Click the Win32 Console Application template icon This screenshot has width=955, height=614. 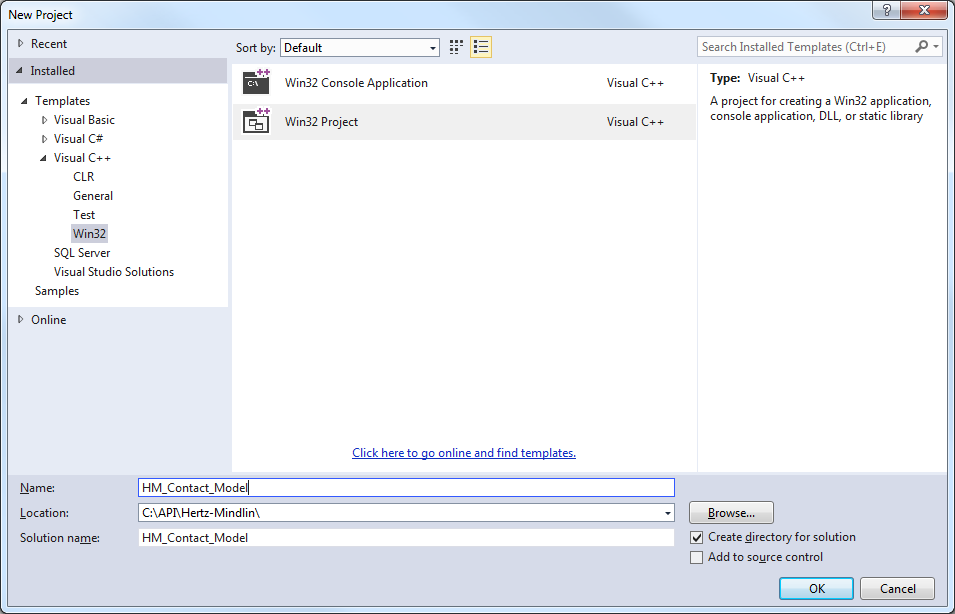(x=257, y=83)
